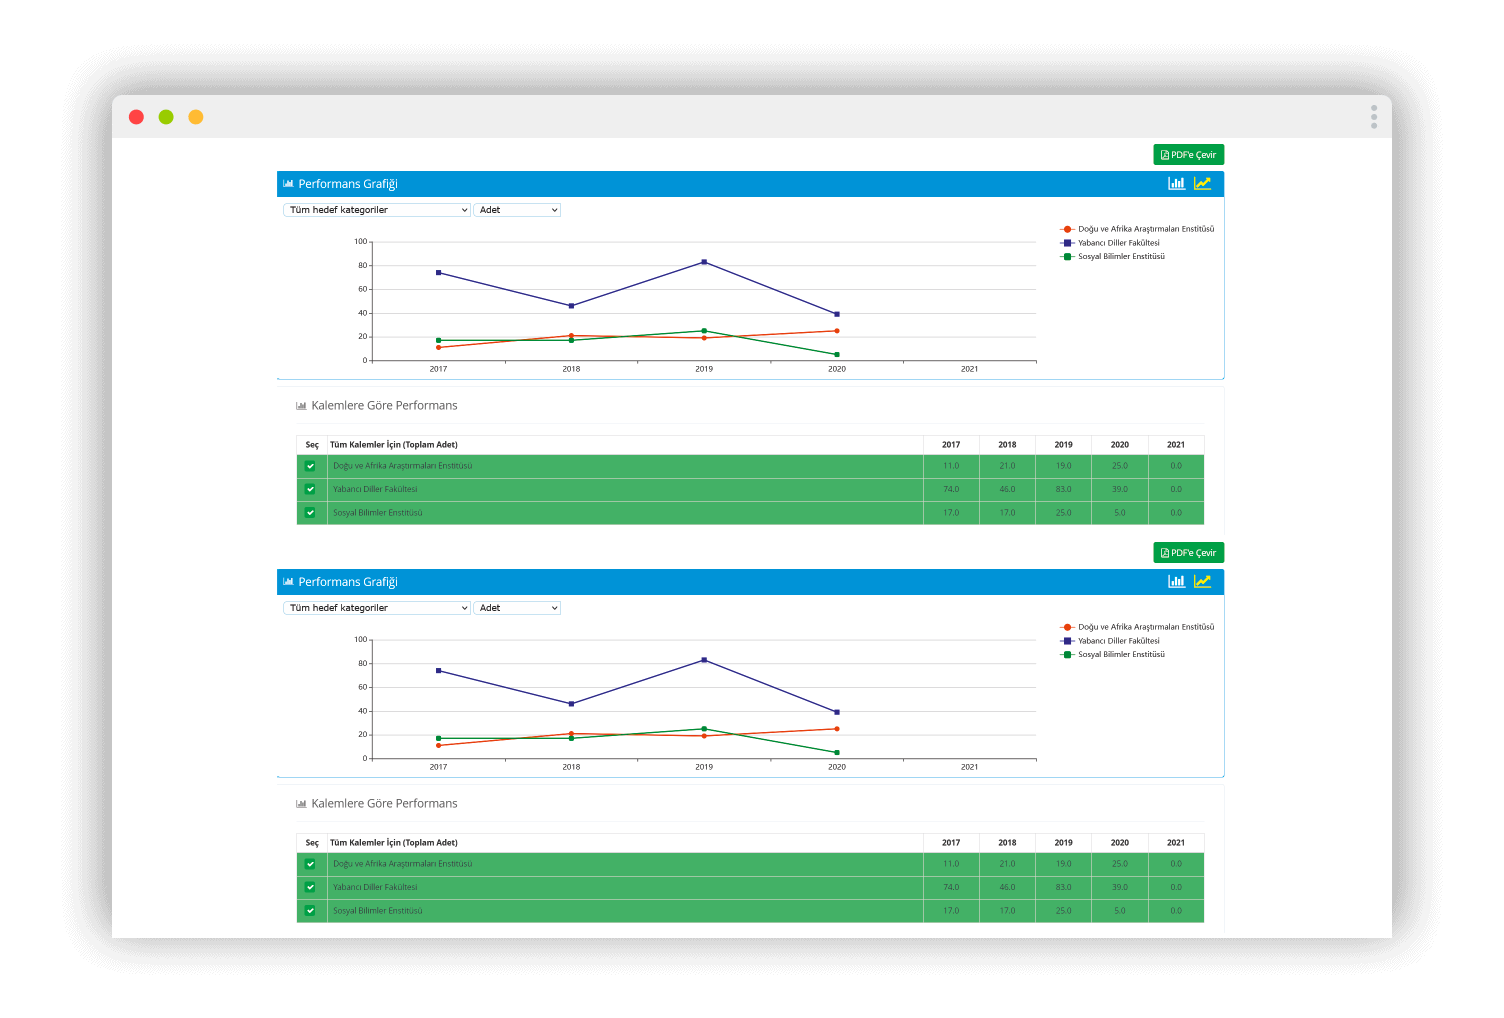This screenshot has width=1504, height=1018.
Task: Click the 2017 blue data point in upper chart
Action: (x=438, y=273)
